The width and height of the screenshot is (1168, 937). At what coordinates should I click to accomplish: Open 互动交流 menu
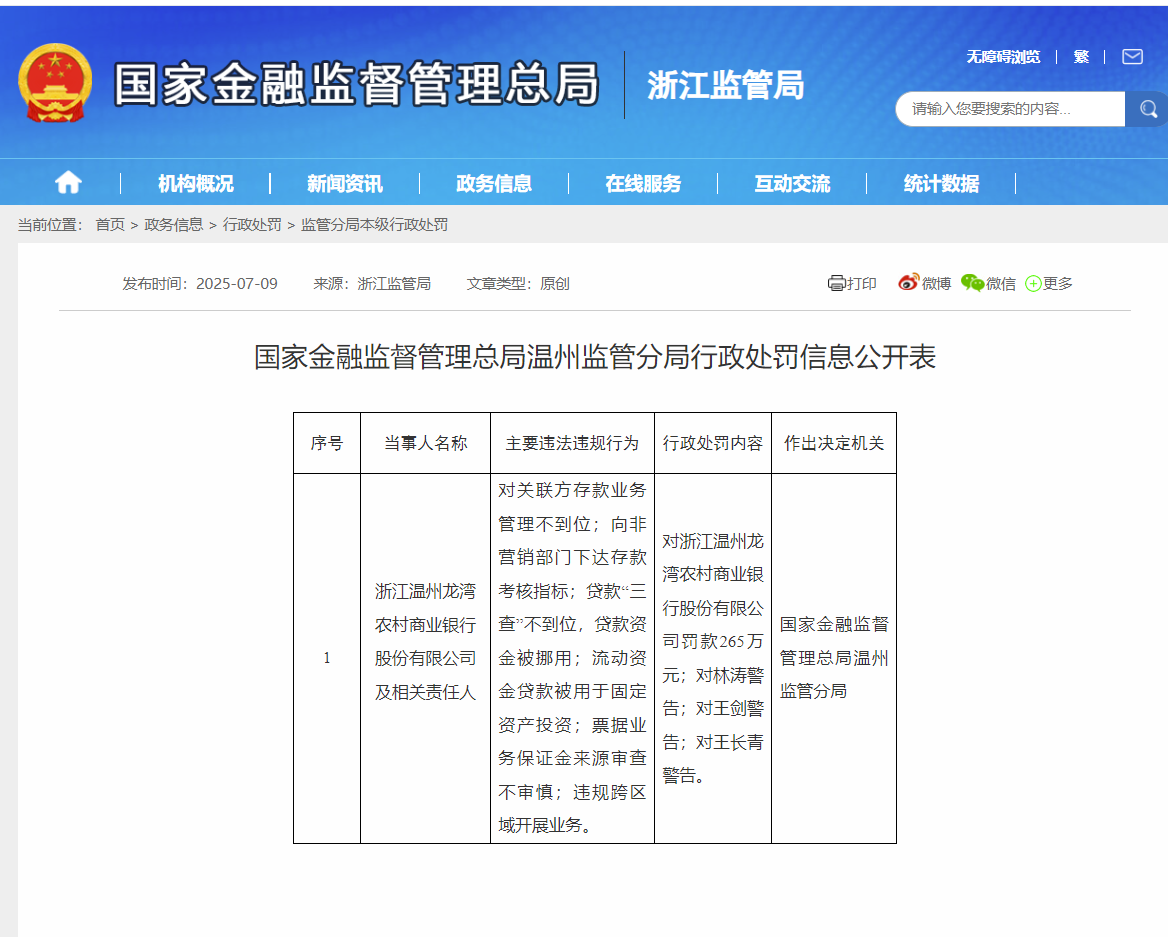pos(792,183)
